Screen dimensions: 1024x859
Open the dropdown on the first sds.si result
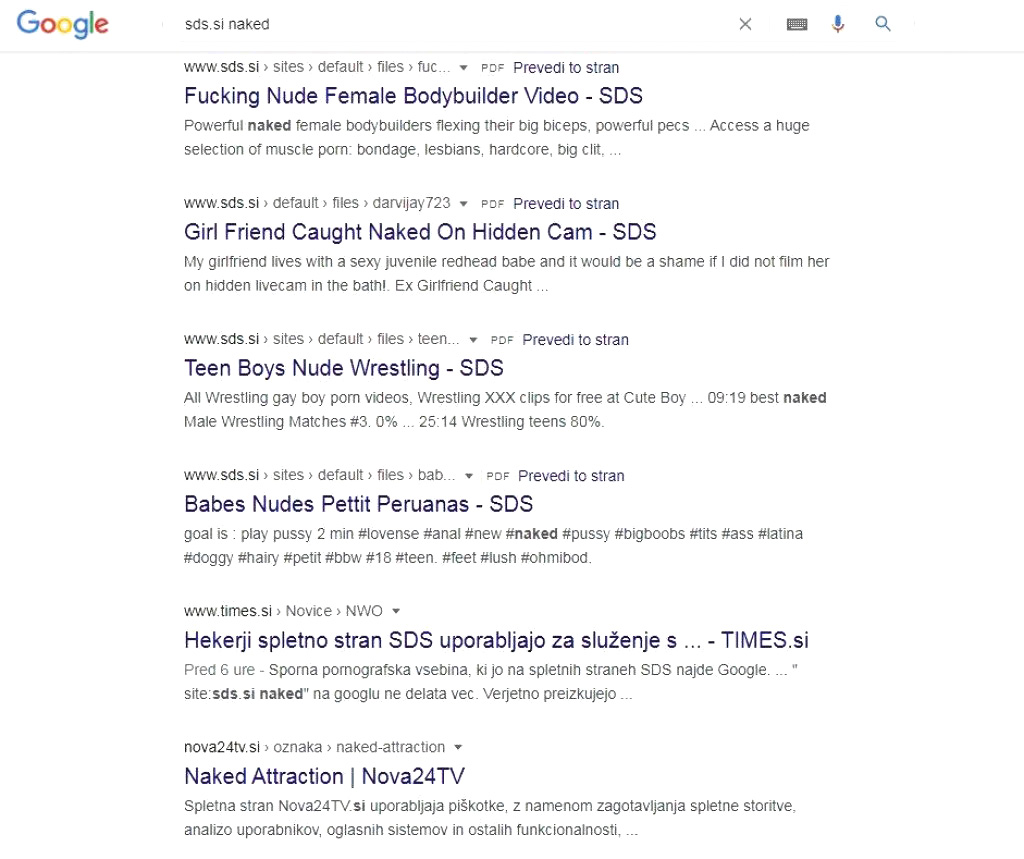tap(464, 67)
